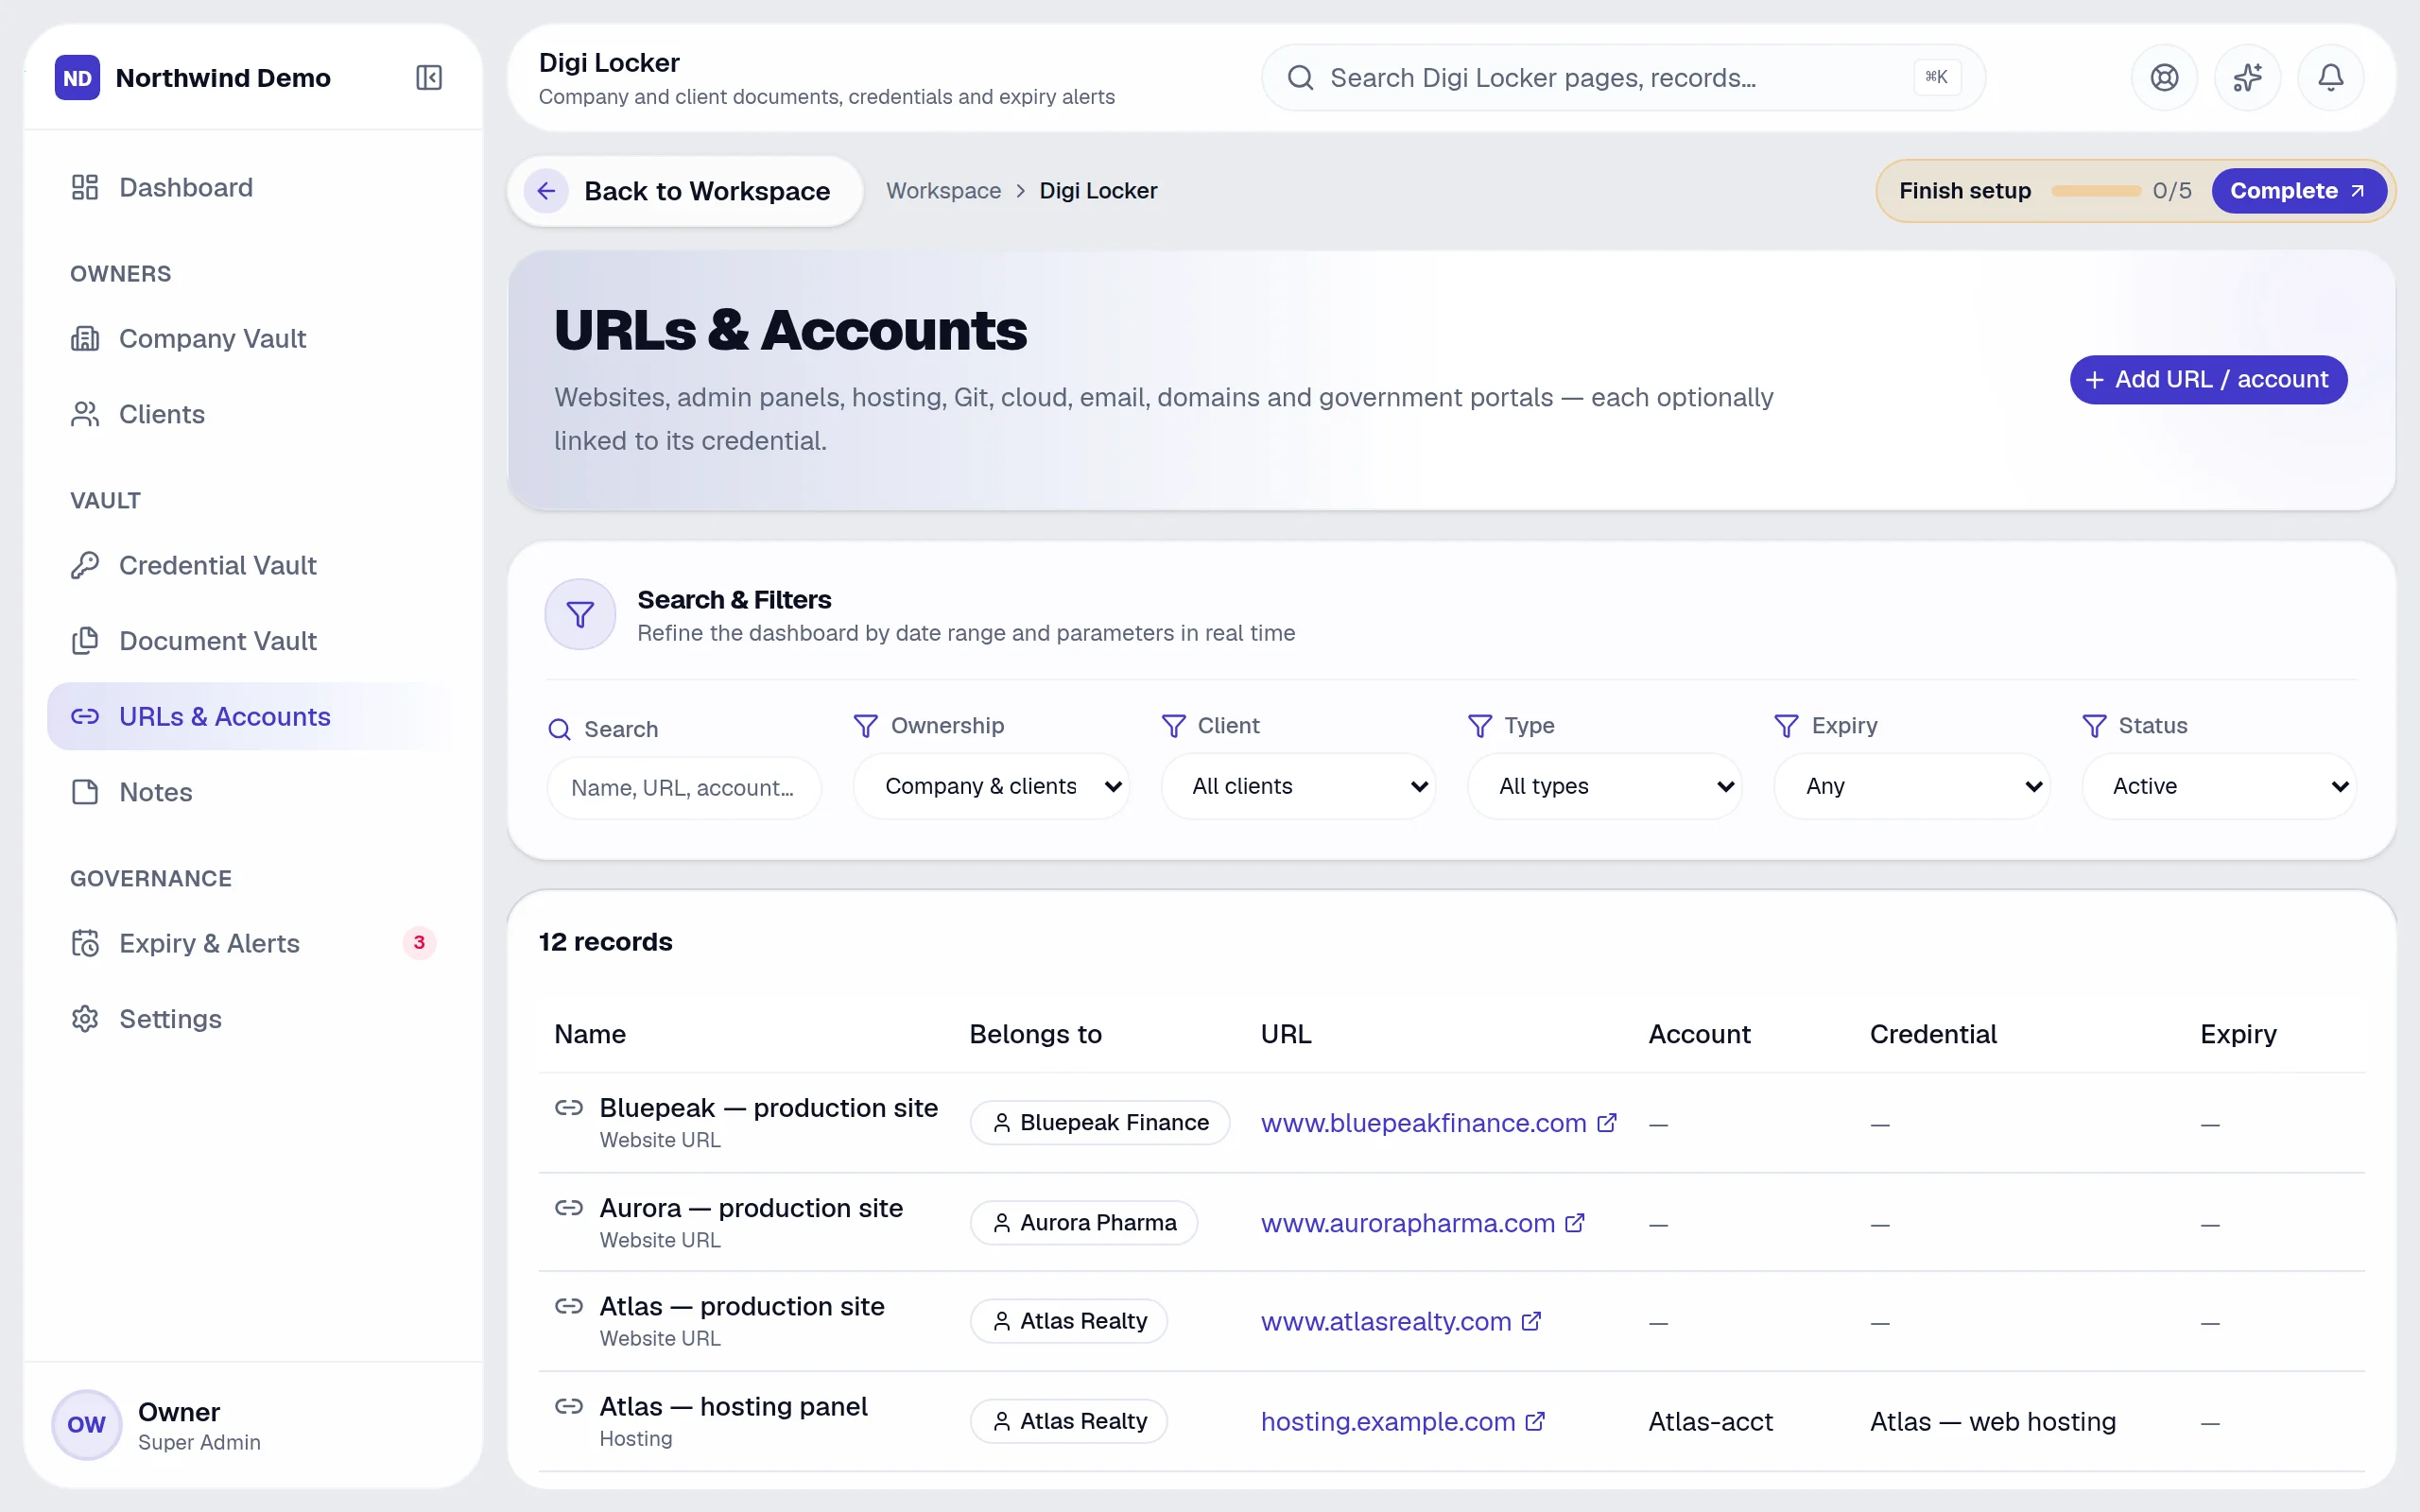This screenshot has height=1512, width=2420.
Task: Focus the Digi Locker global search field
Action: (x=1622, y=78)
